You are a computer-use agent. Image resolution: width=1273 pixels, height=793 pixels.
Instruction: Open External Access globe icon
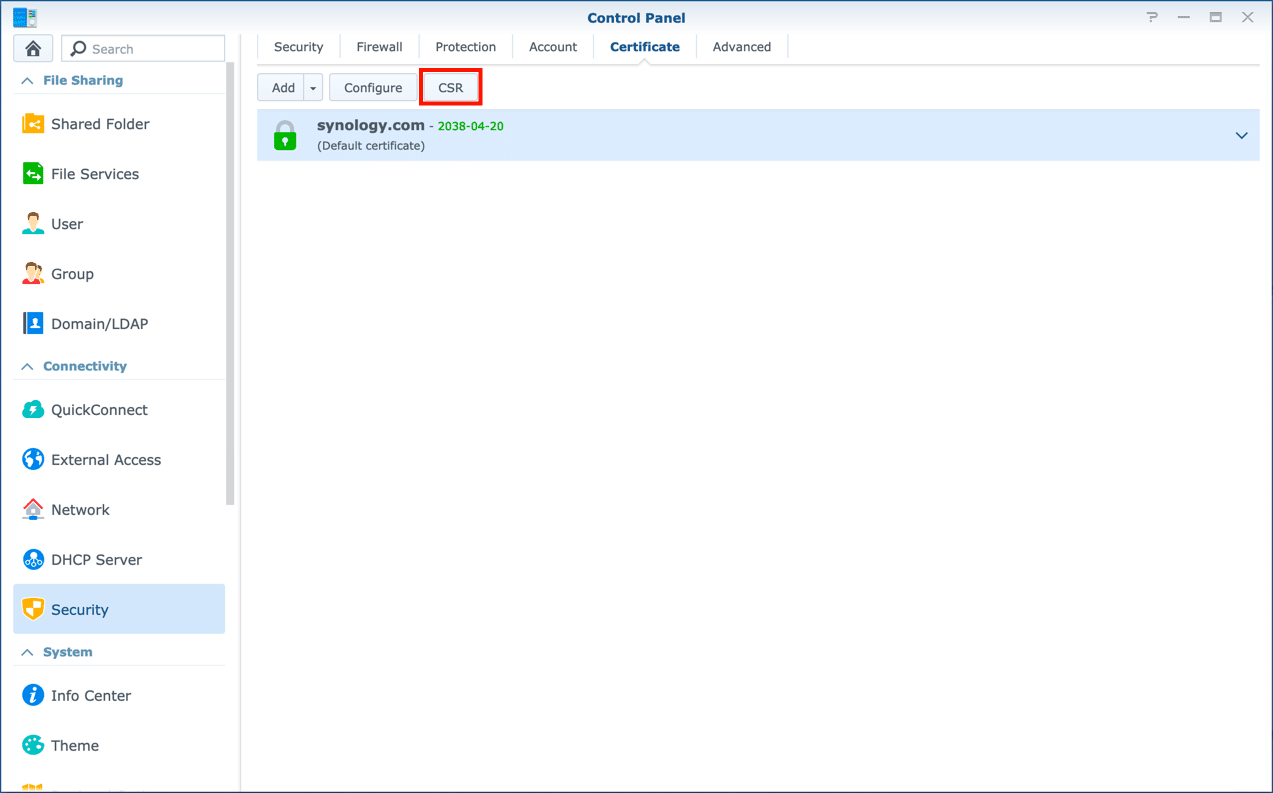(33, 460)
